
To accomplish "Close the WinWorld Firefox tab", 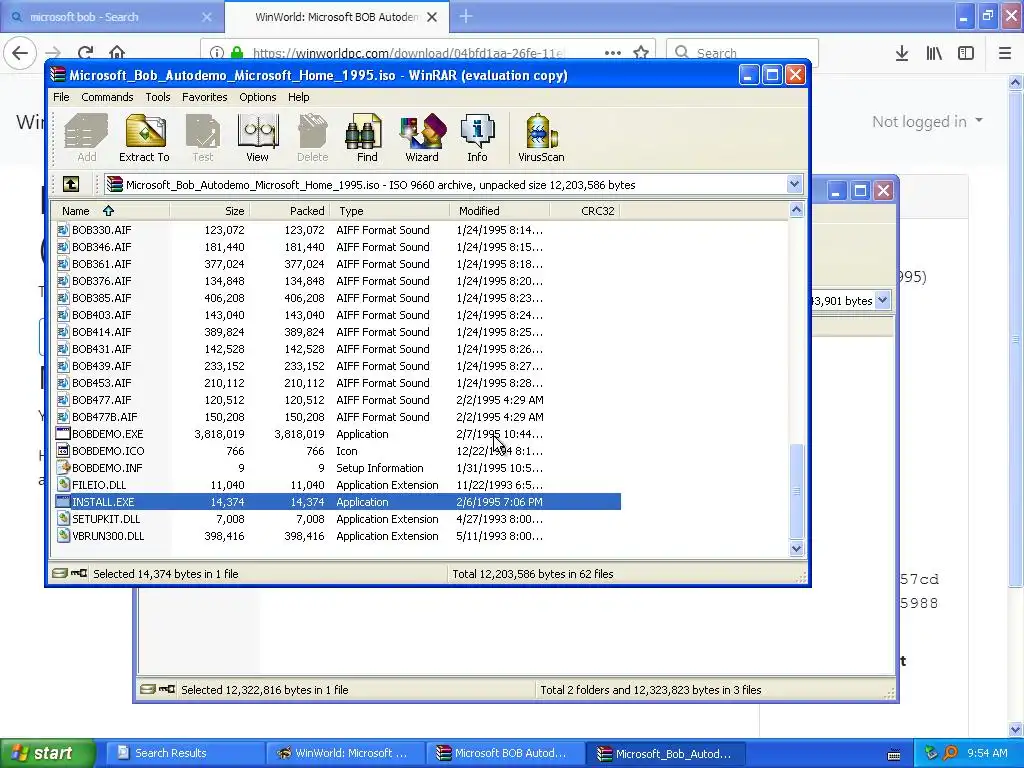I will 432,17.
